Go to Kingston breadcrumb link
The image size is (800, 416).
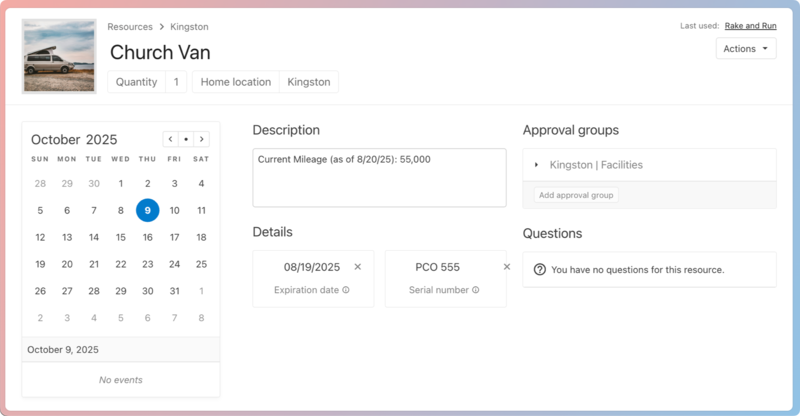pos(189,27)
